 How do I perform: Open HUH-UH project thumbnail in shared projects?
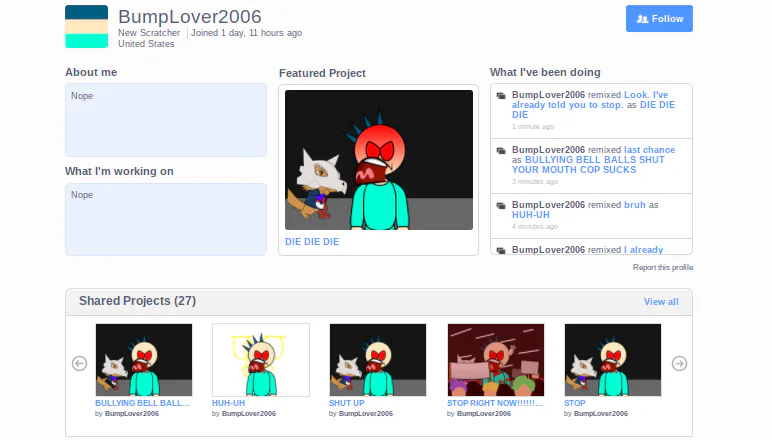tap(261, 360)
